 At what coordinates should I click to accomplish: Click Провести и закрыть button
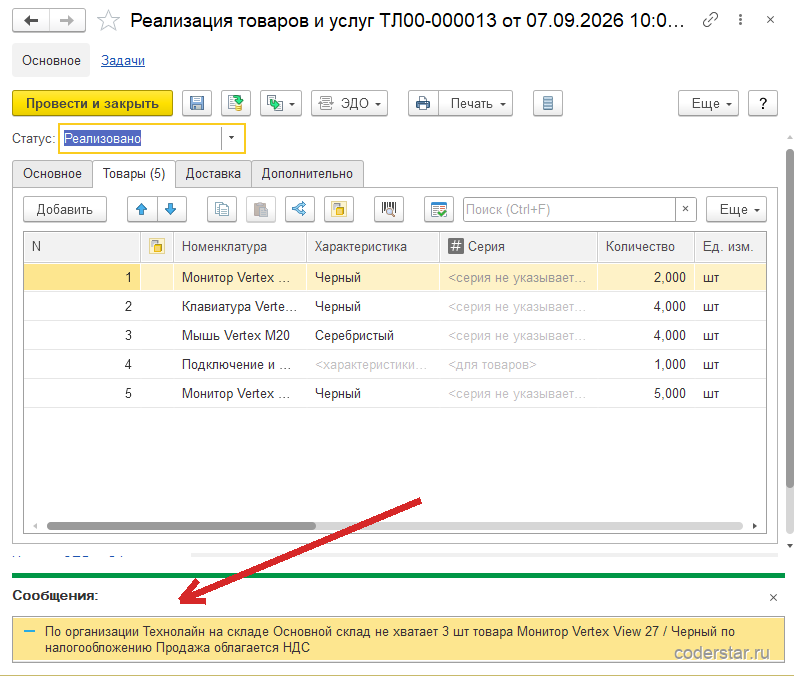(x=92, y=103)
